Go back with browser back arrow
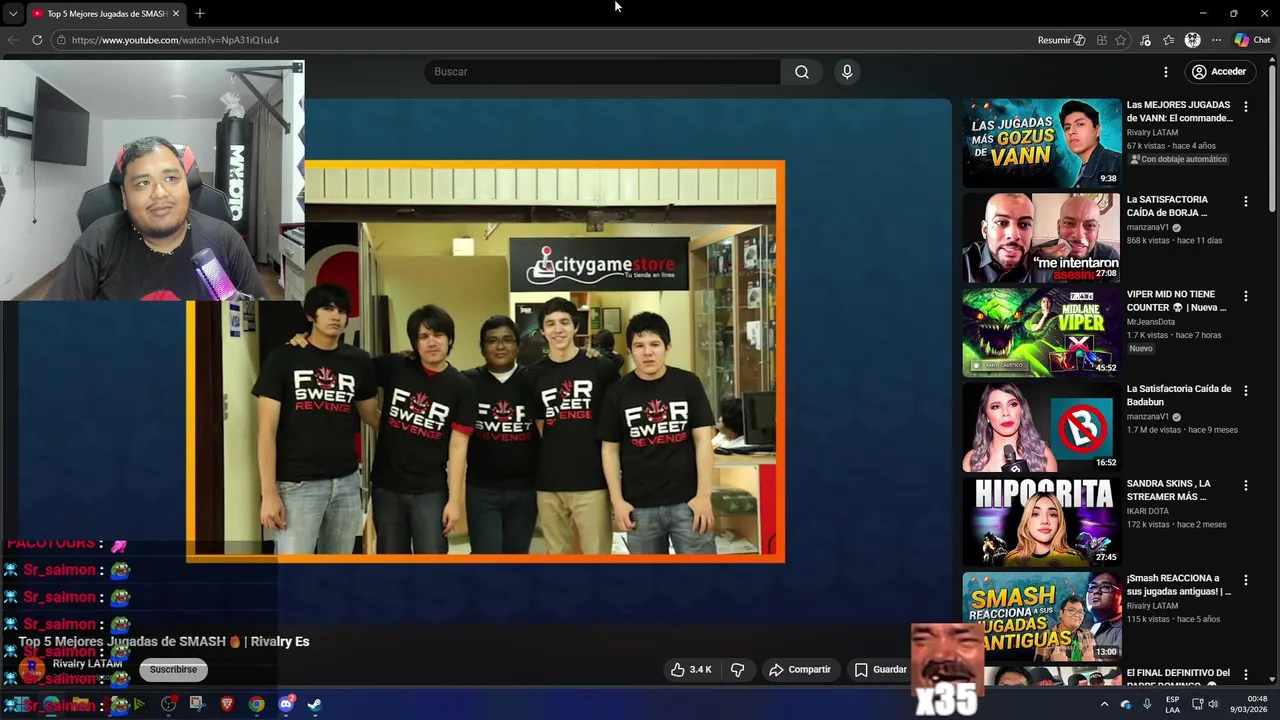1280x720 pixels. (12, 40)
